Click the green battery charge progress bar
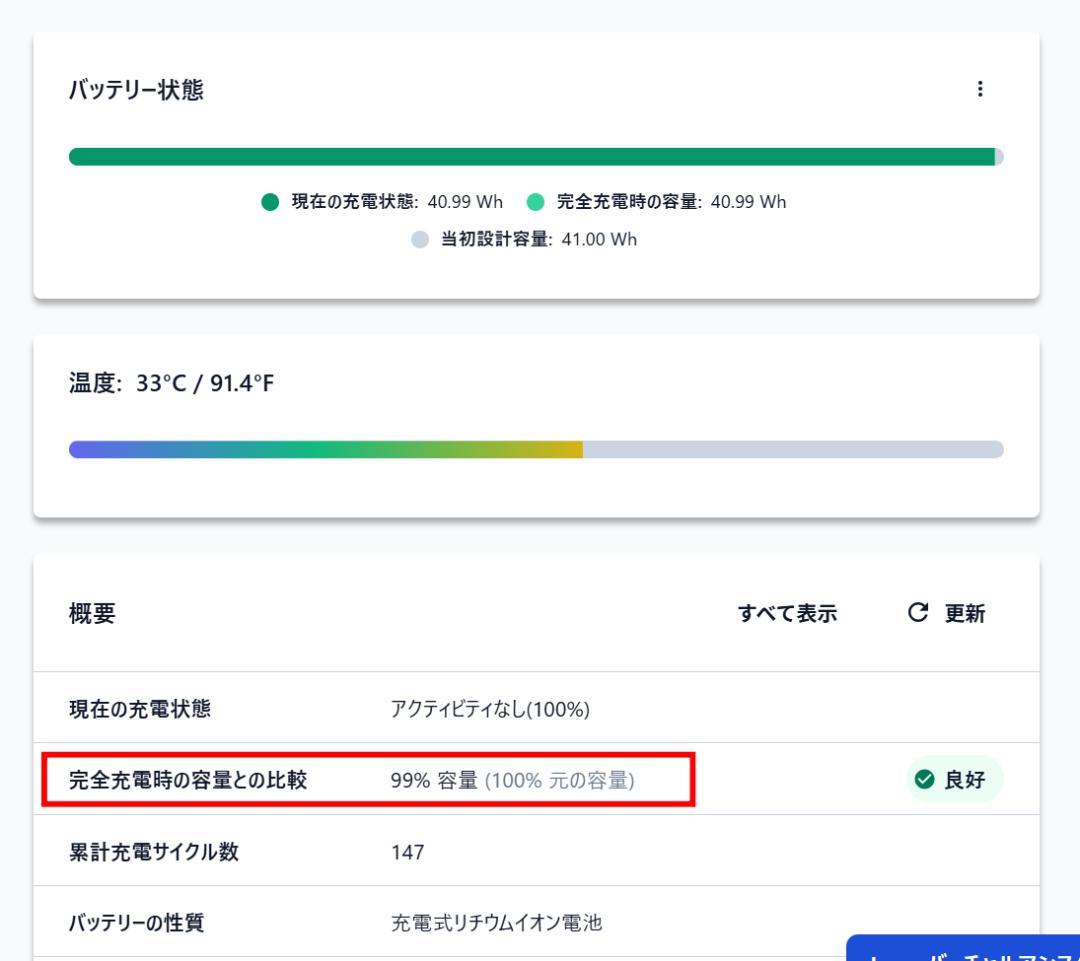 [x=530, y=157]
